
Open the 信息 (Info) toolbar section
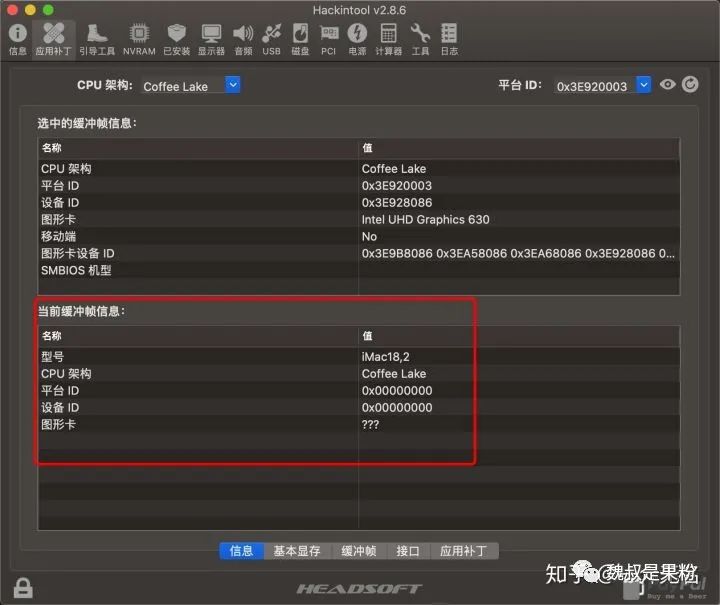(x=17, y=39)
